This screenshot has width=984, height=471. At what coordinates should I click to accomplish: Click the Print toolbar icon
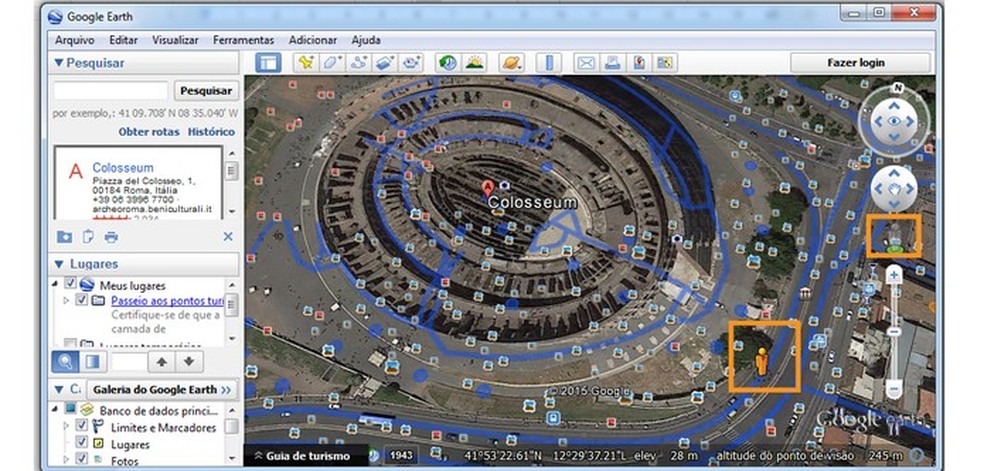(612, 63)
